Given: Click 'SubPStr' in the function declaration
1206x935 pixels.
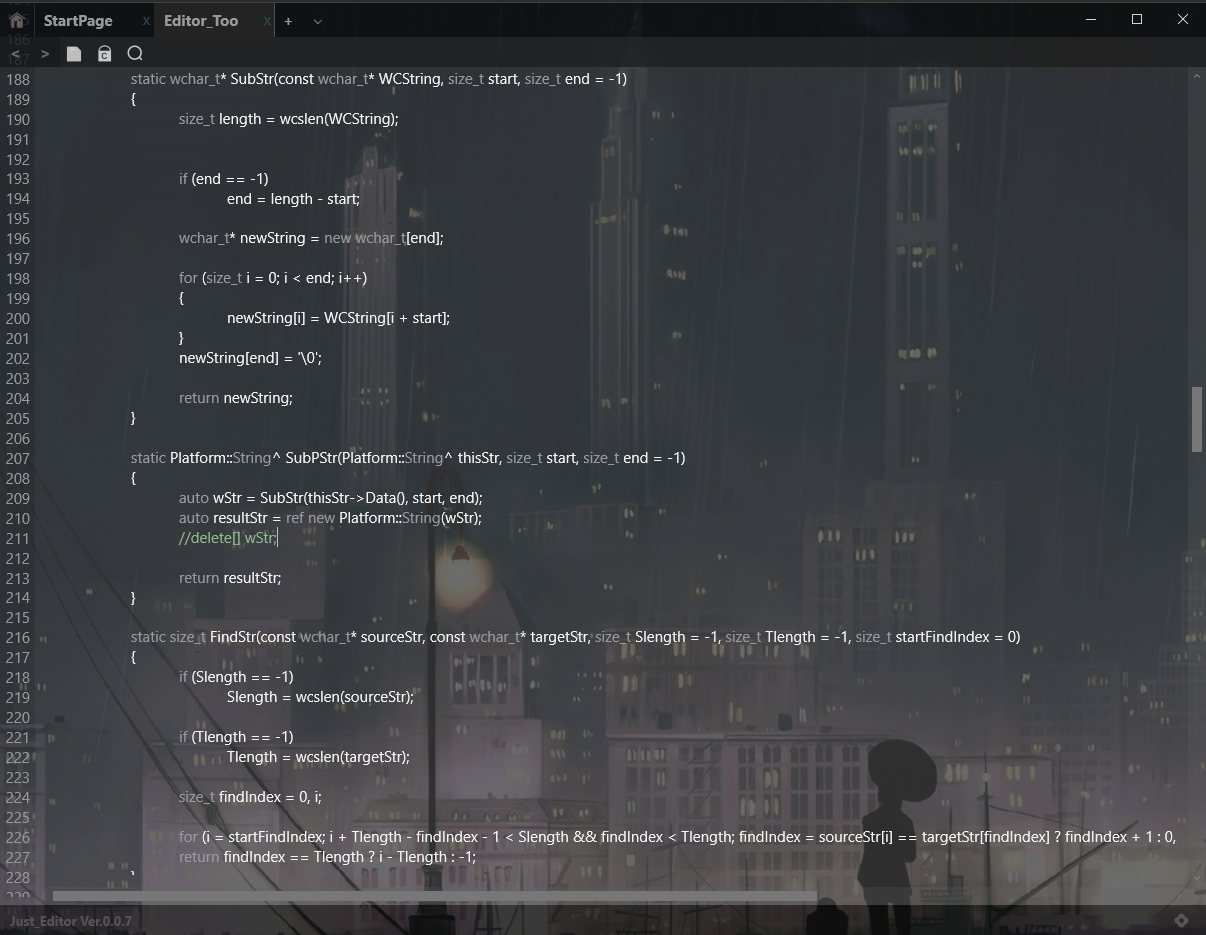Looking at the screenshot, I should click(310, 458).
